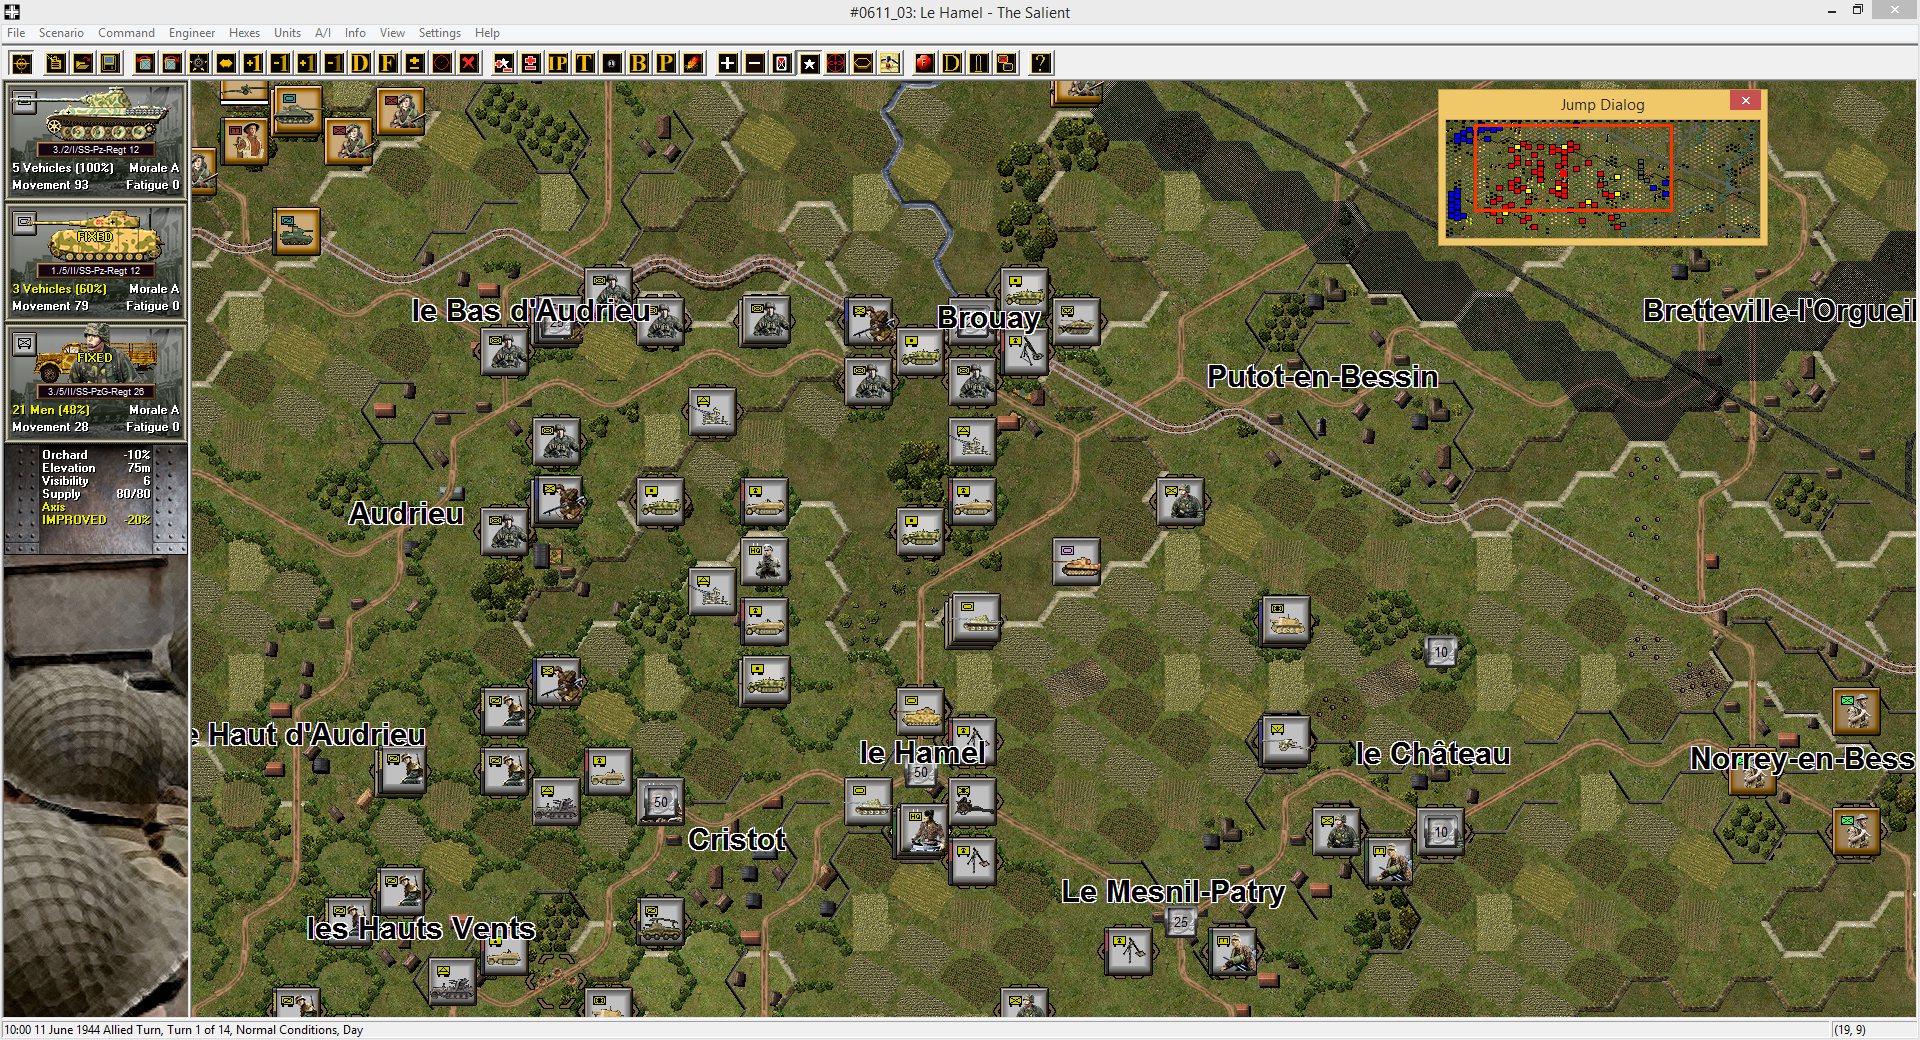This screenshot has height=1040, width=1920.
Task: Open the Scenario menu
Action: pyautogui.click(x=61, y=33)
